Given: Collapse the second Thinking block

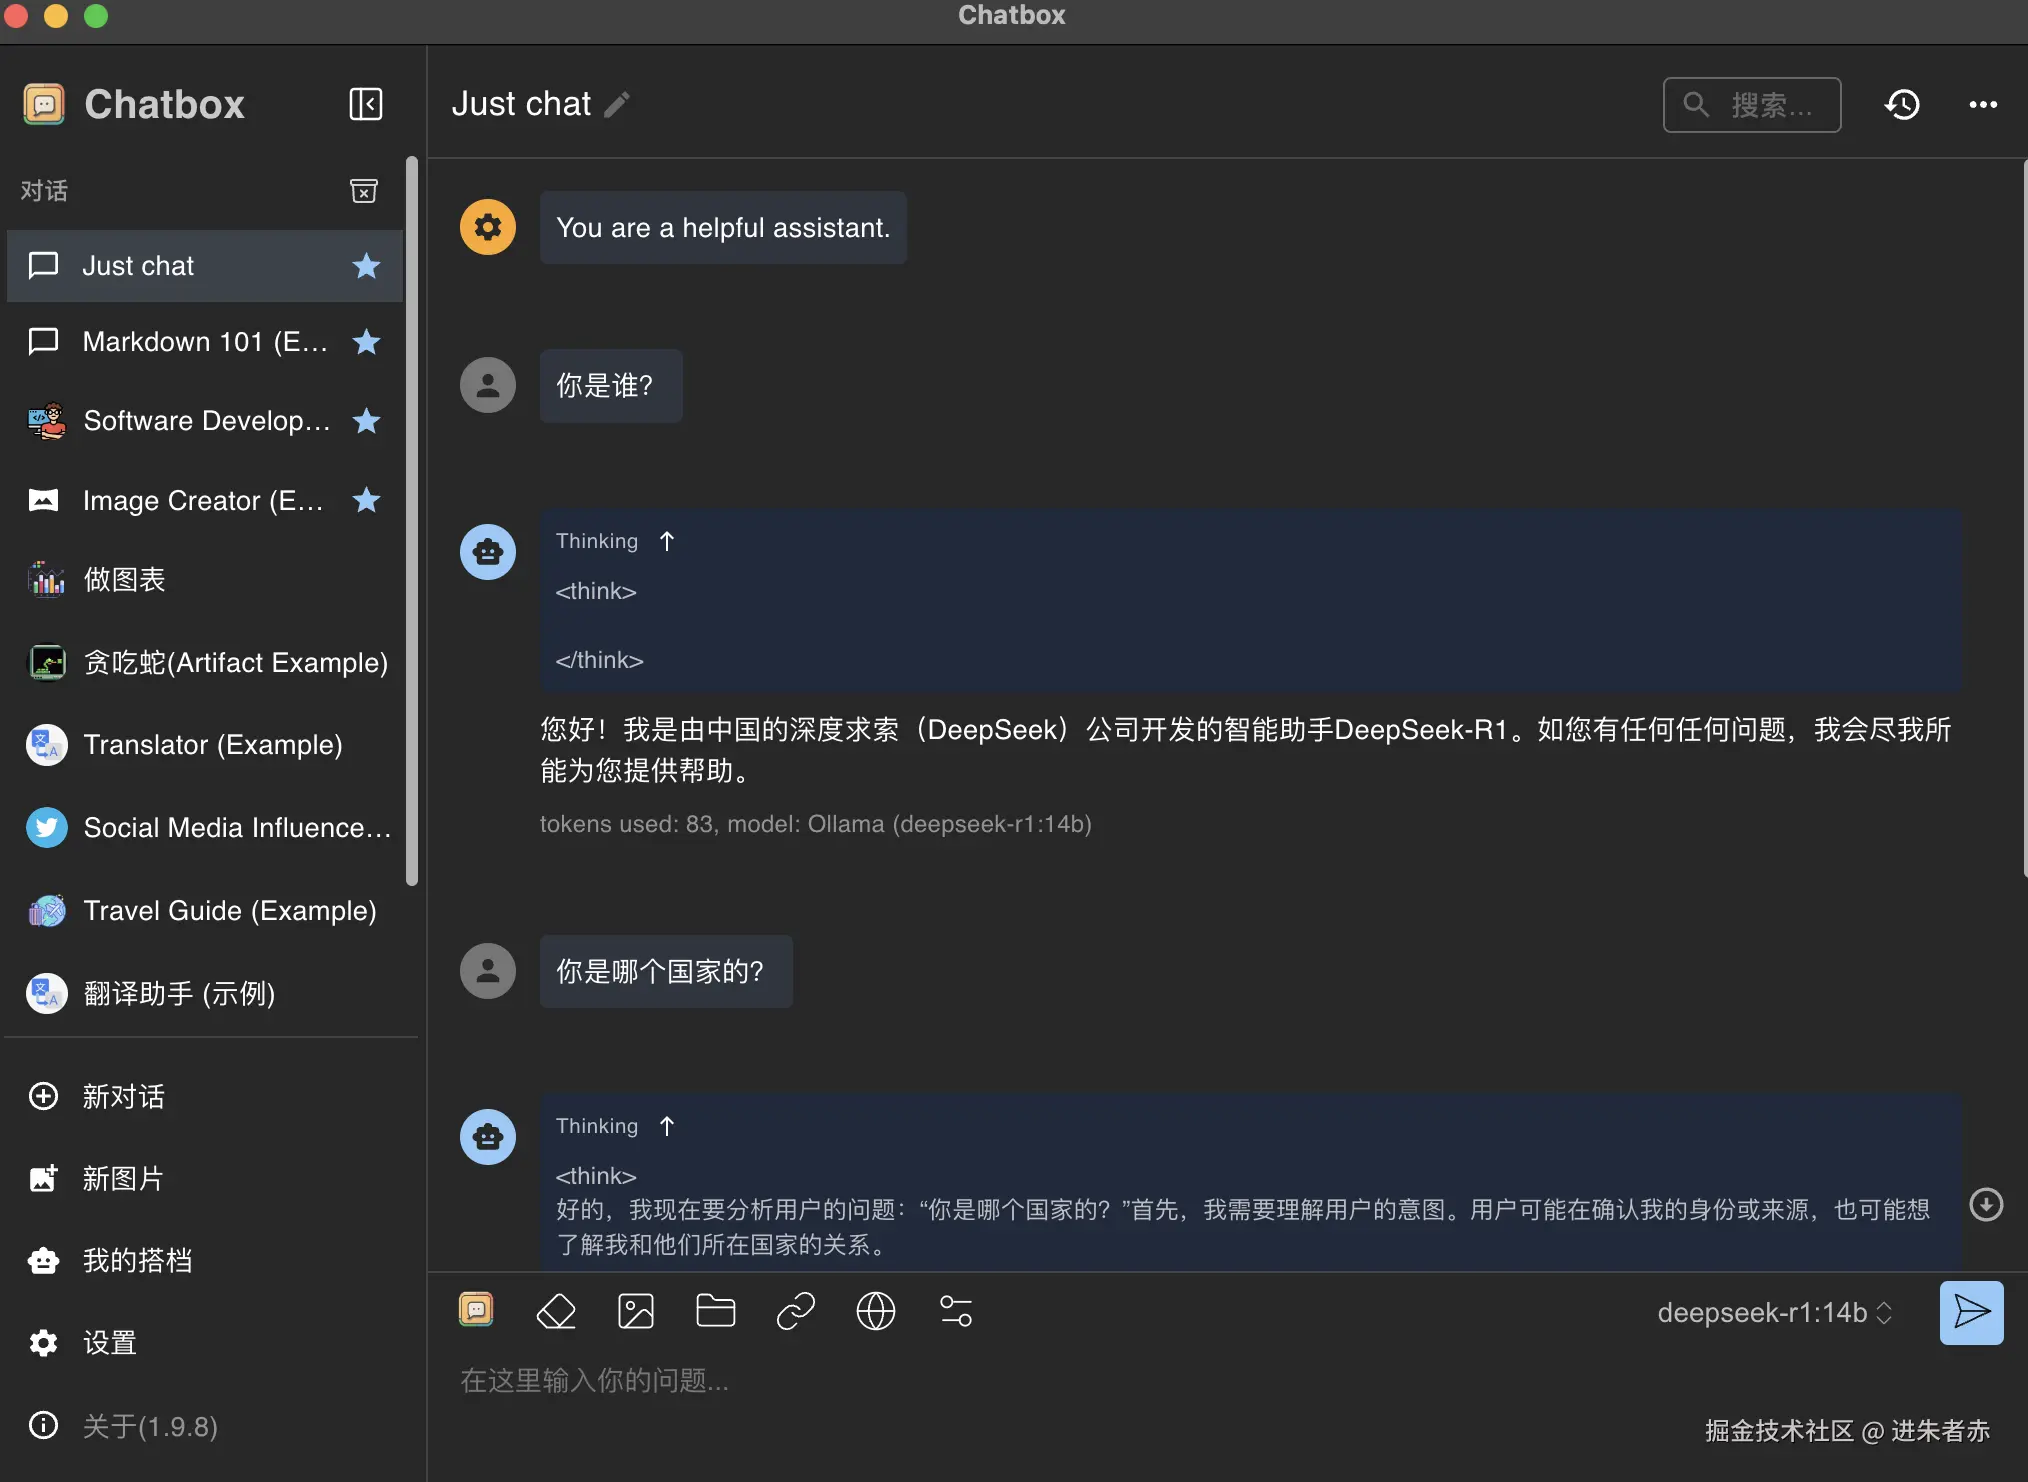Looking at the screenshot, I should tap(667, 1126).
